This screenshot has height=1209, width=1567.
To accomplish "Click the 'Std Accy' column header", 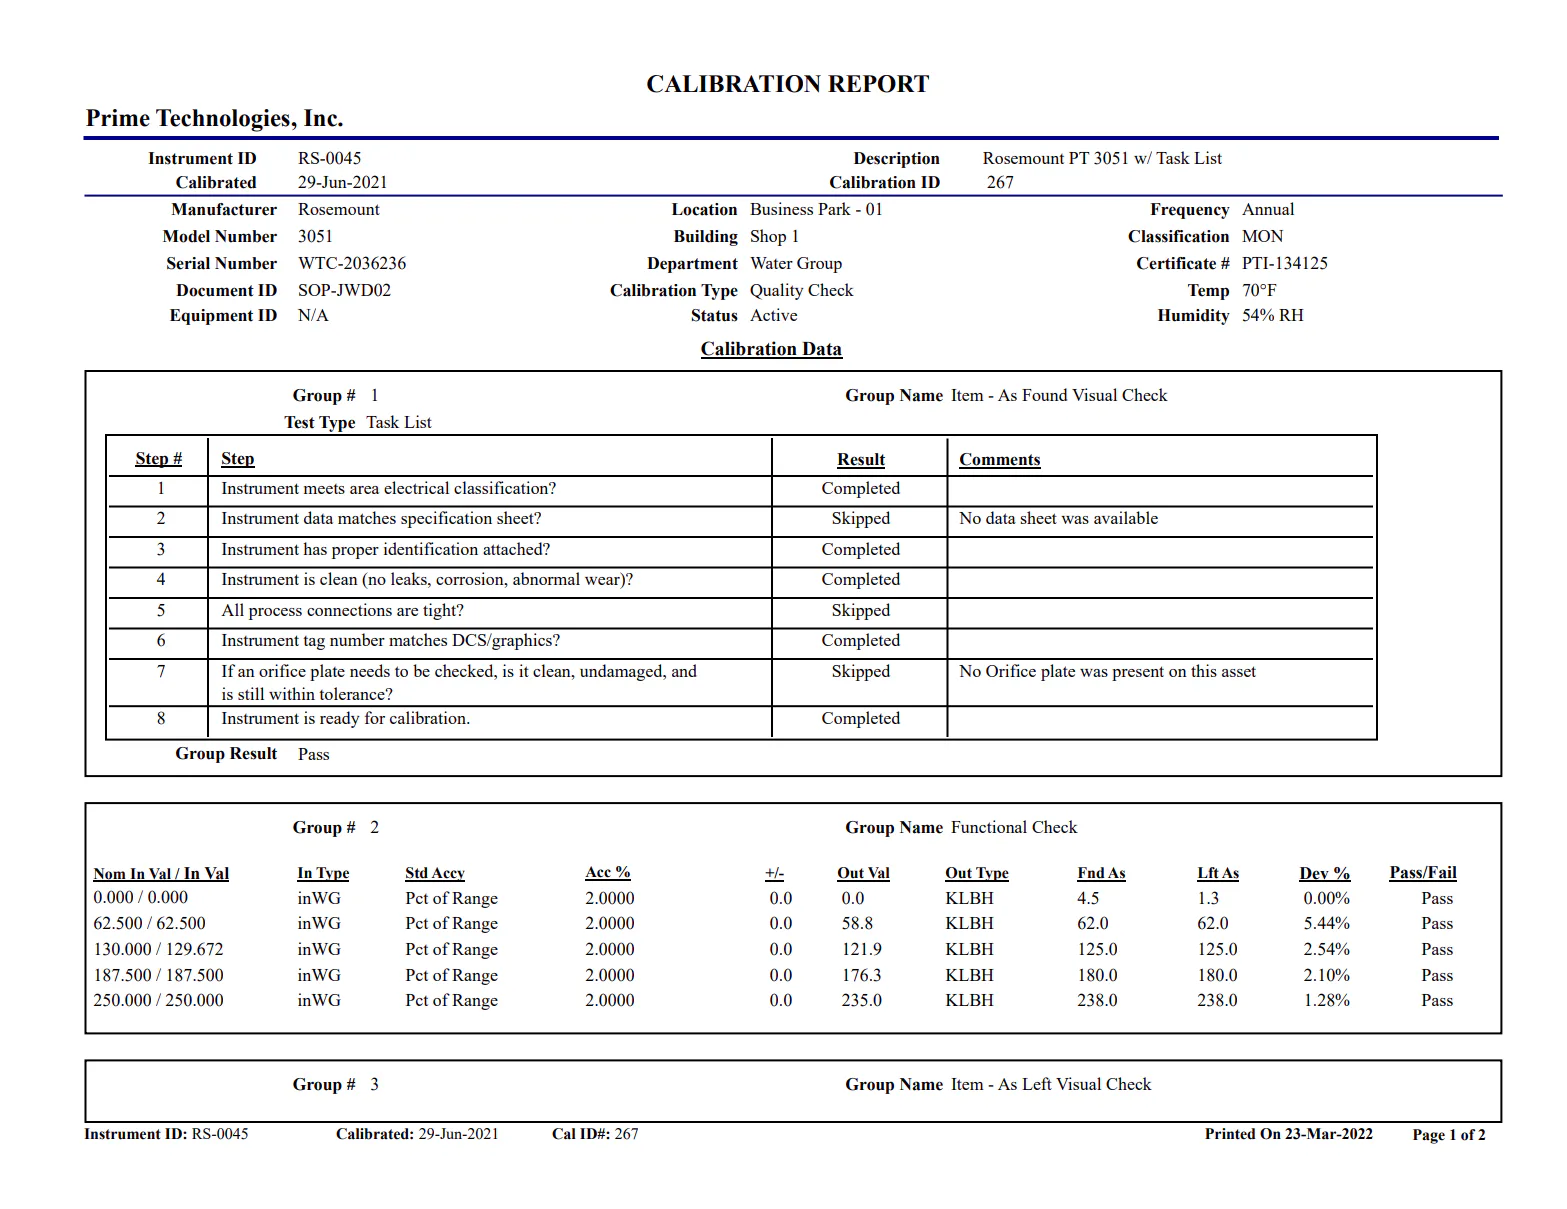I will tap(435, 873).
